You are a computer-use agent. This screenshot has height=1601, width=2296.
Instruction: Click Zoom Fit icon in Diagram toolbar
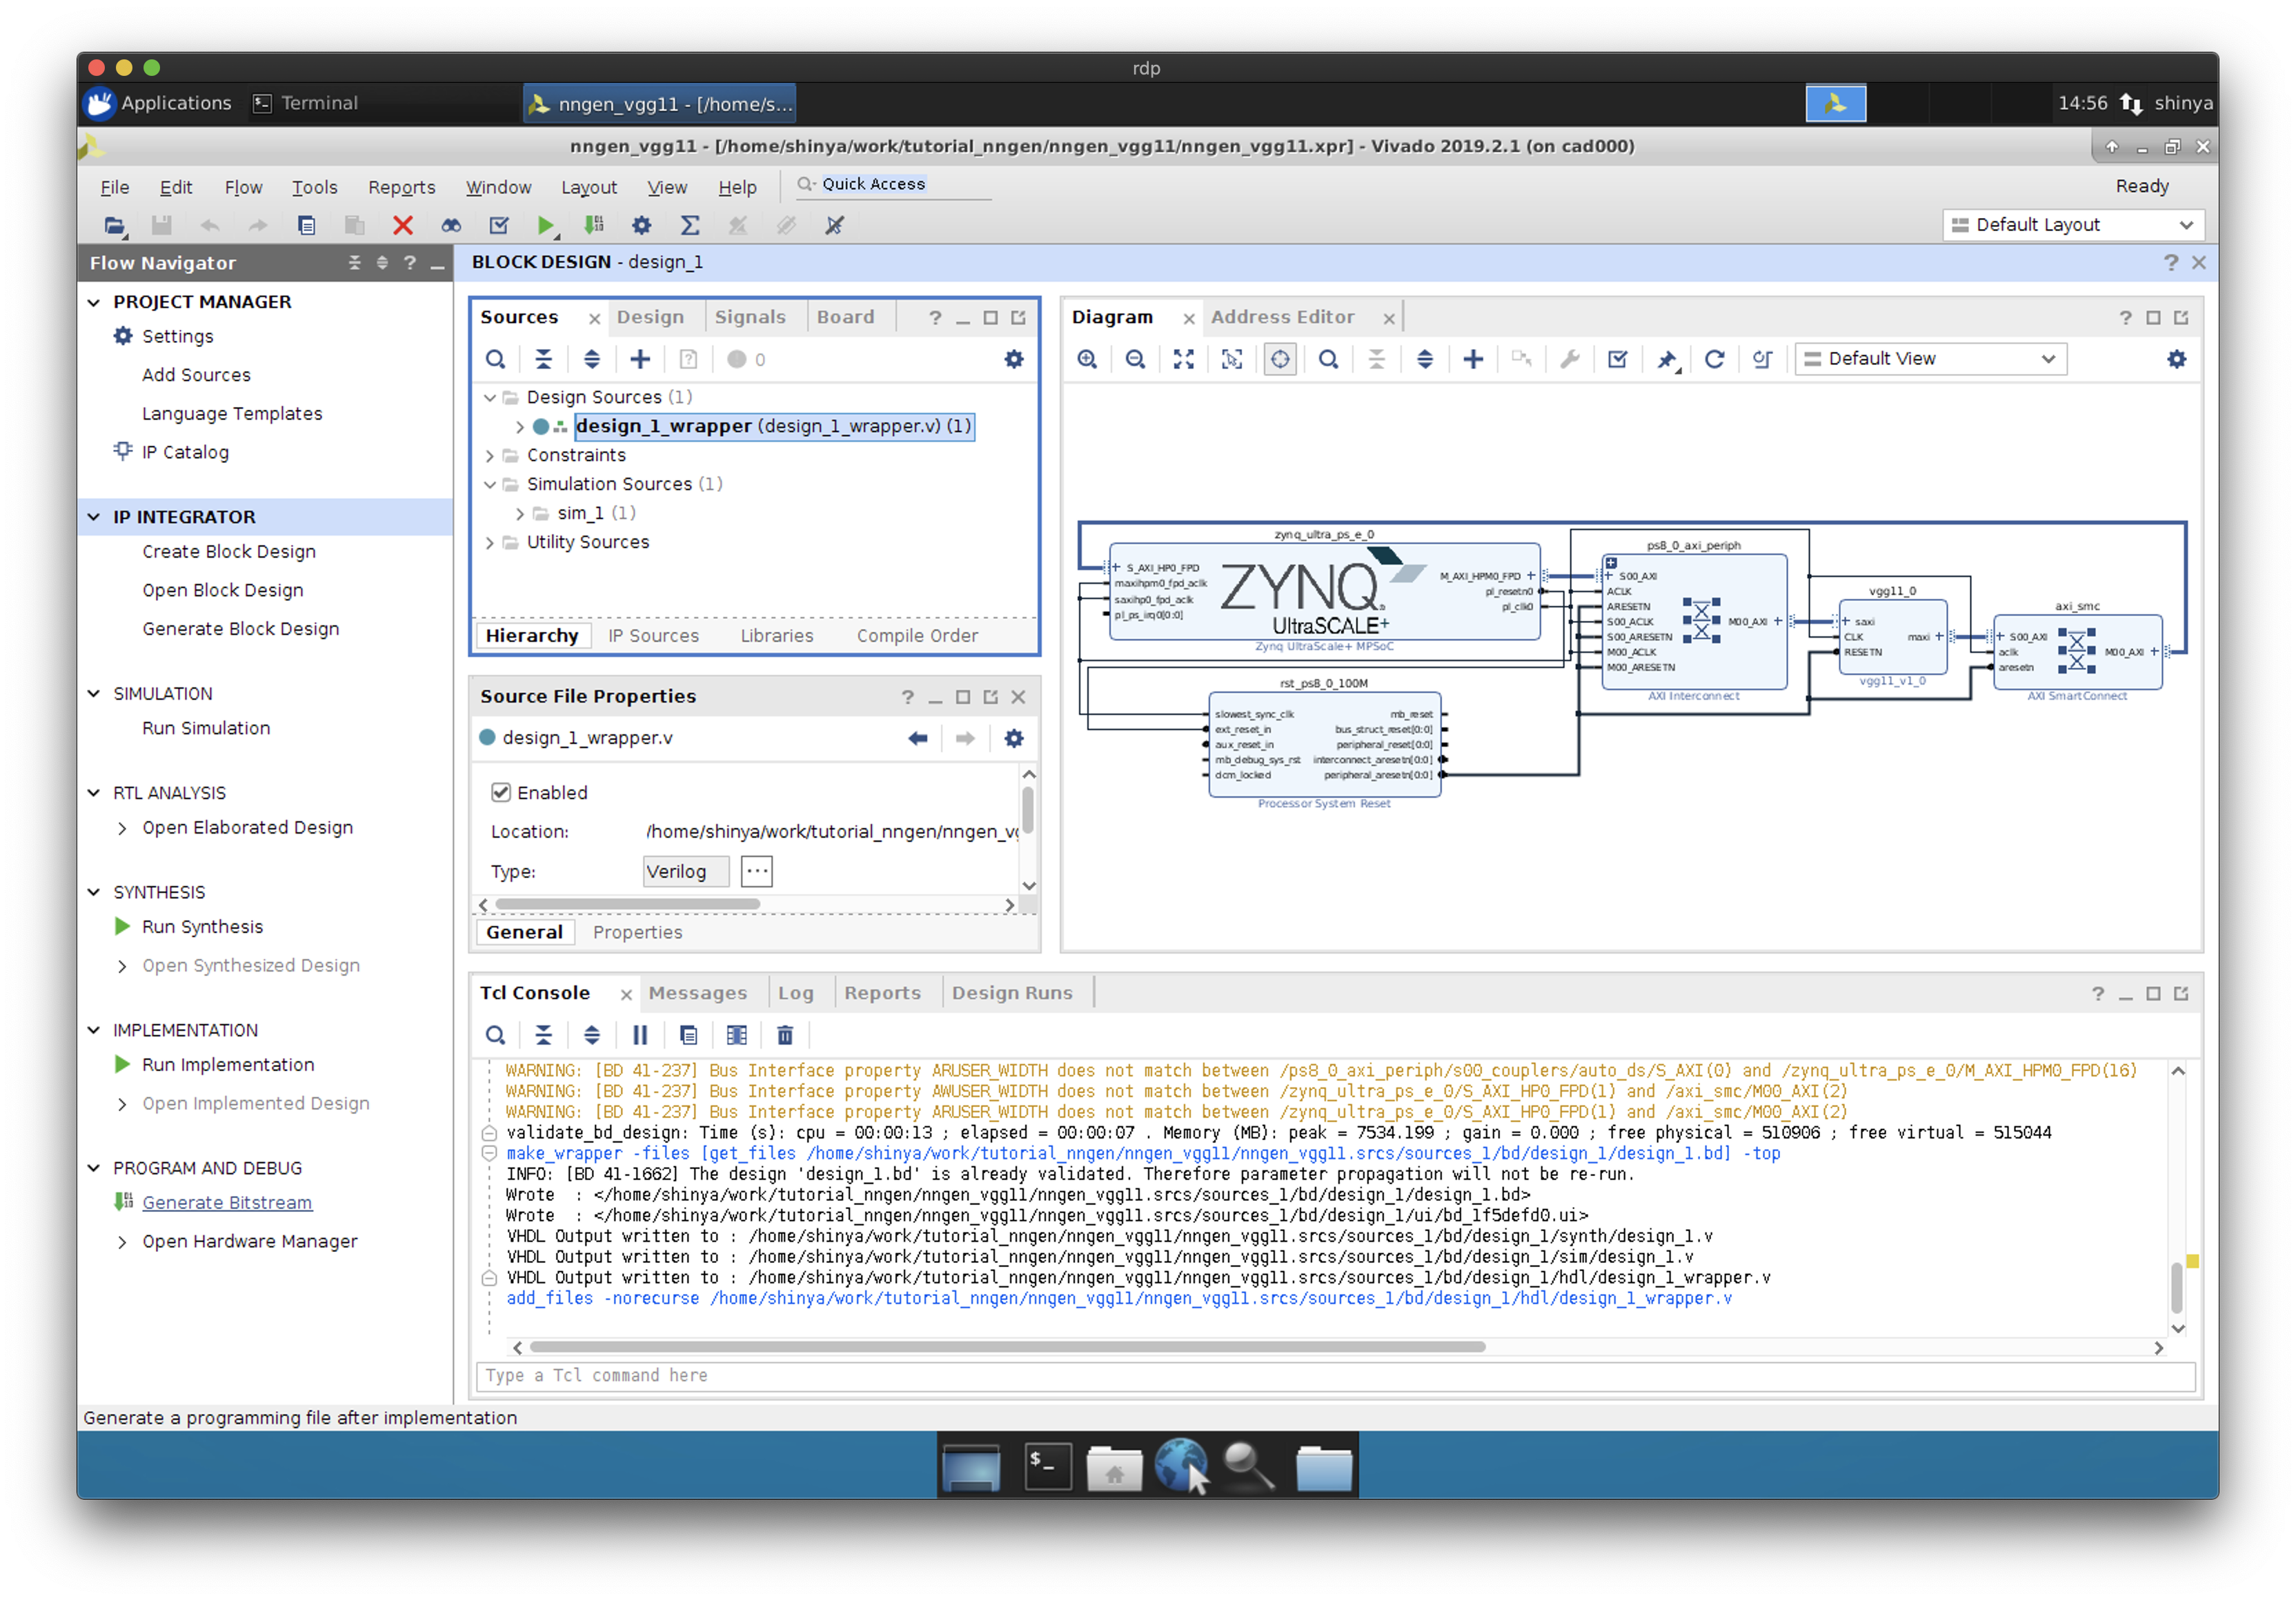pos(1184,359)
